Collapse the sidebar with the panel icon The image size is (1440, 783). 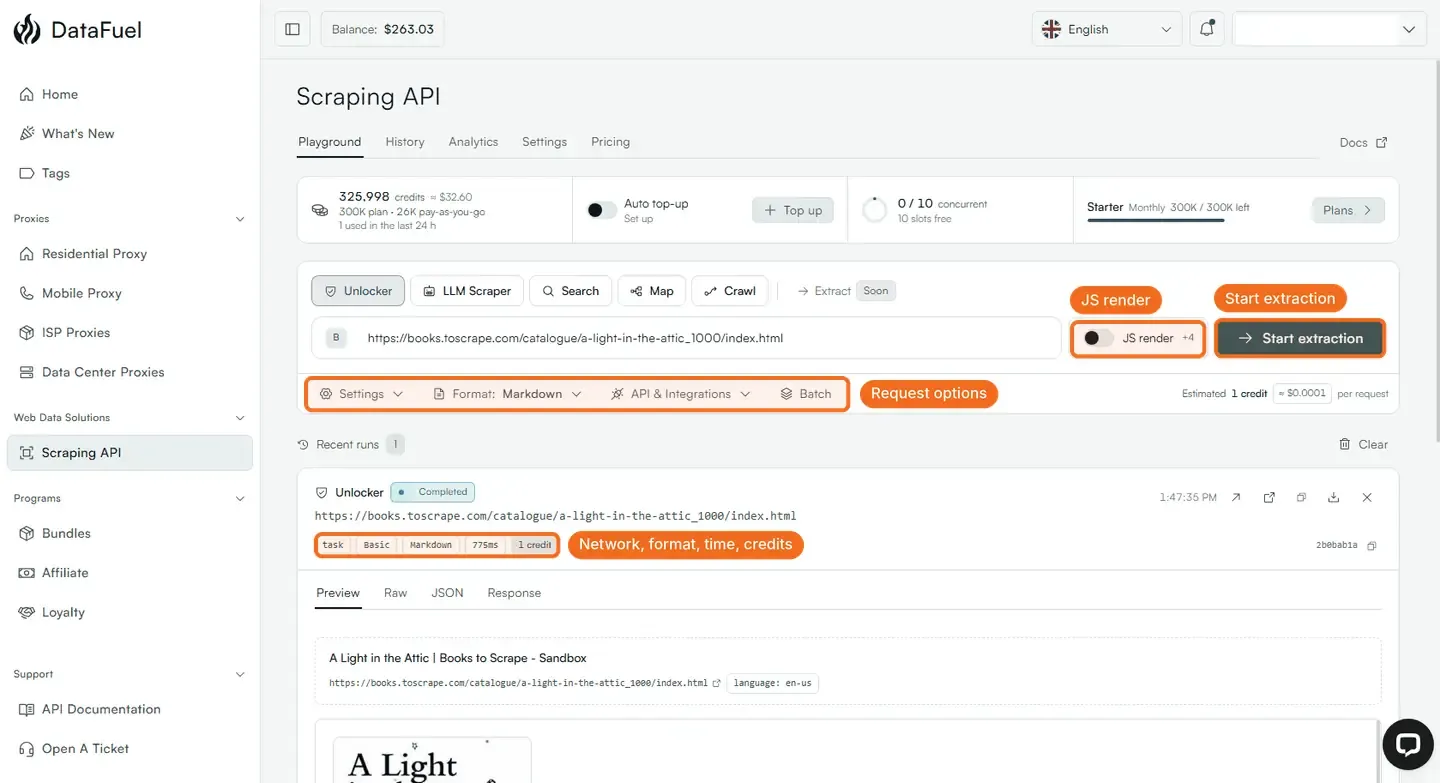[x=292, y=29]
